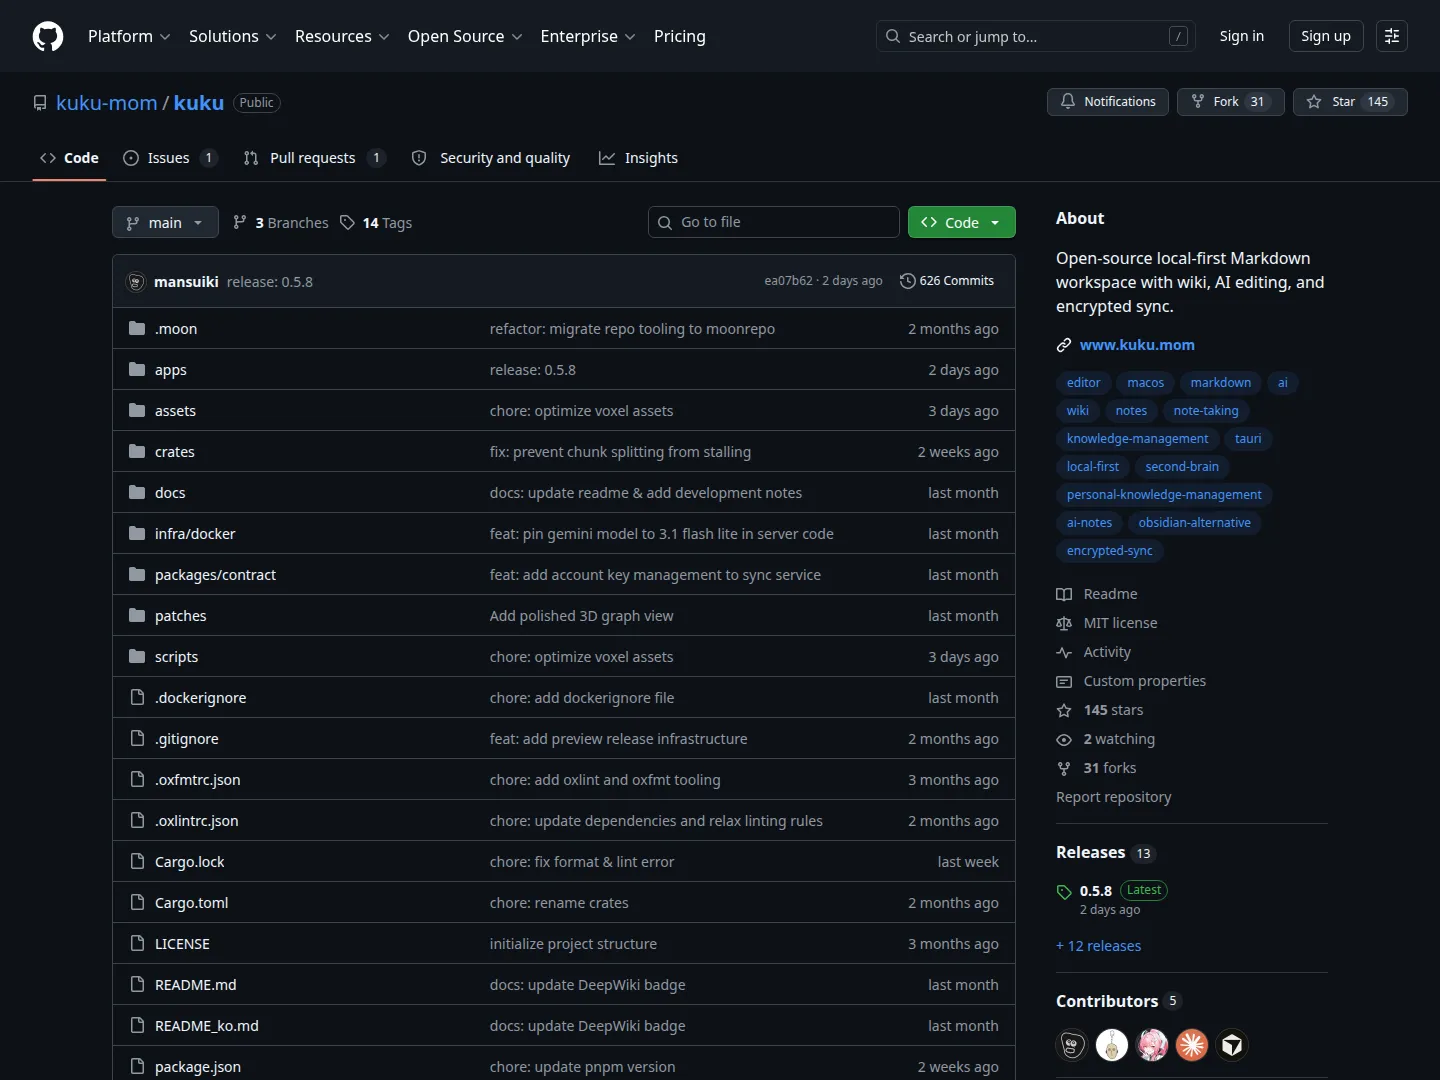The image size is (1440, 1080).
Task: Open the first contributor avatar
Action: point(1072,1045)
